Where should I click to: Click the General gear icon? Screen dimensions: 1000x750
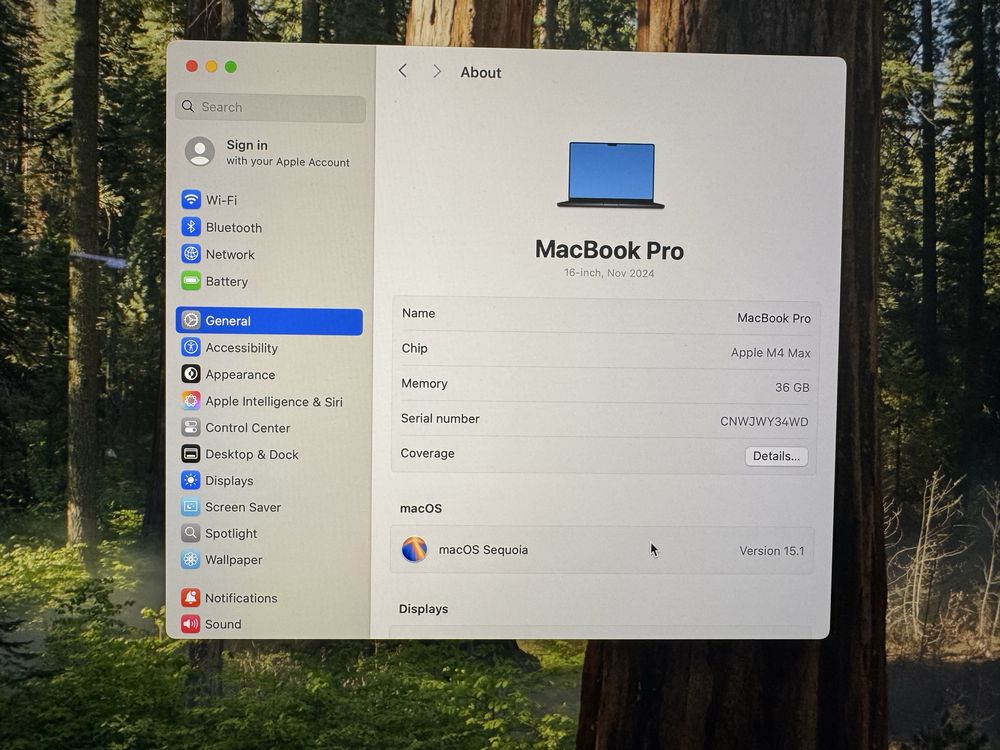(x=191, y=320)
